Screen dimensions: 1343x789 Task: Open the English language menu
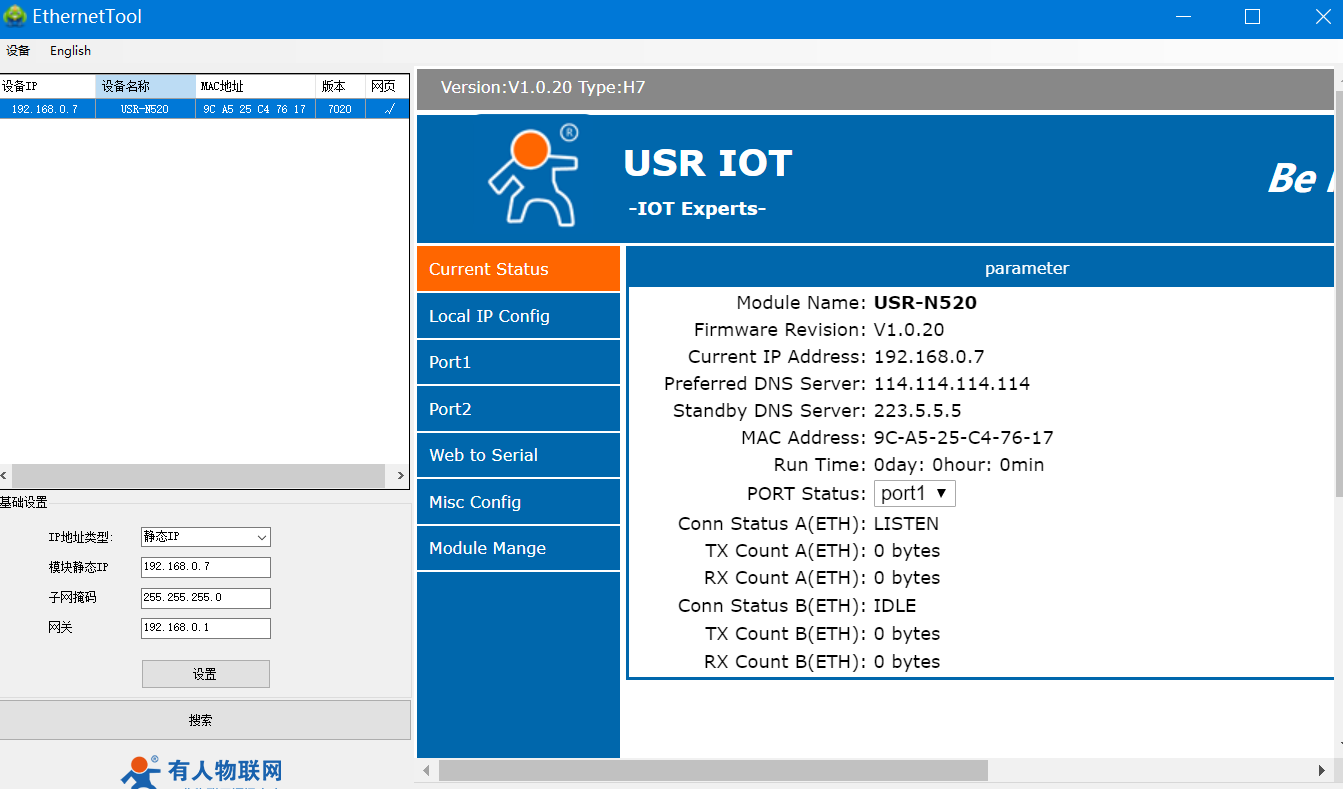[x=70, y=51]
